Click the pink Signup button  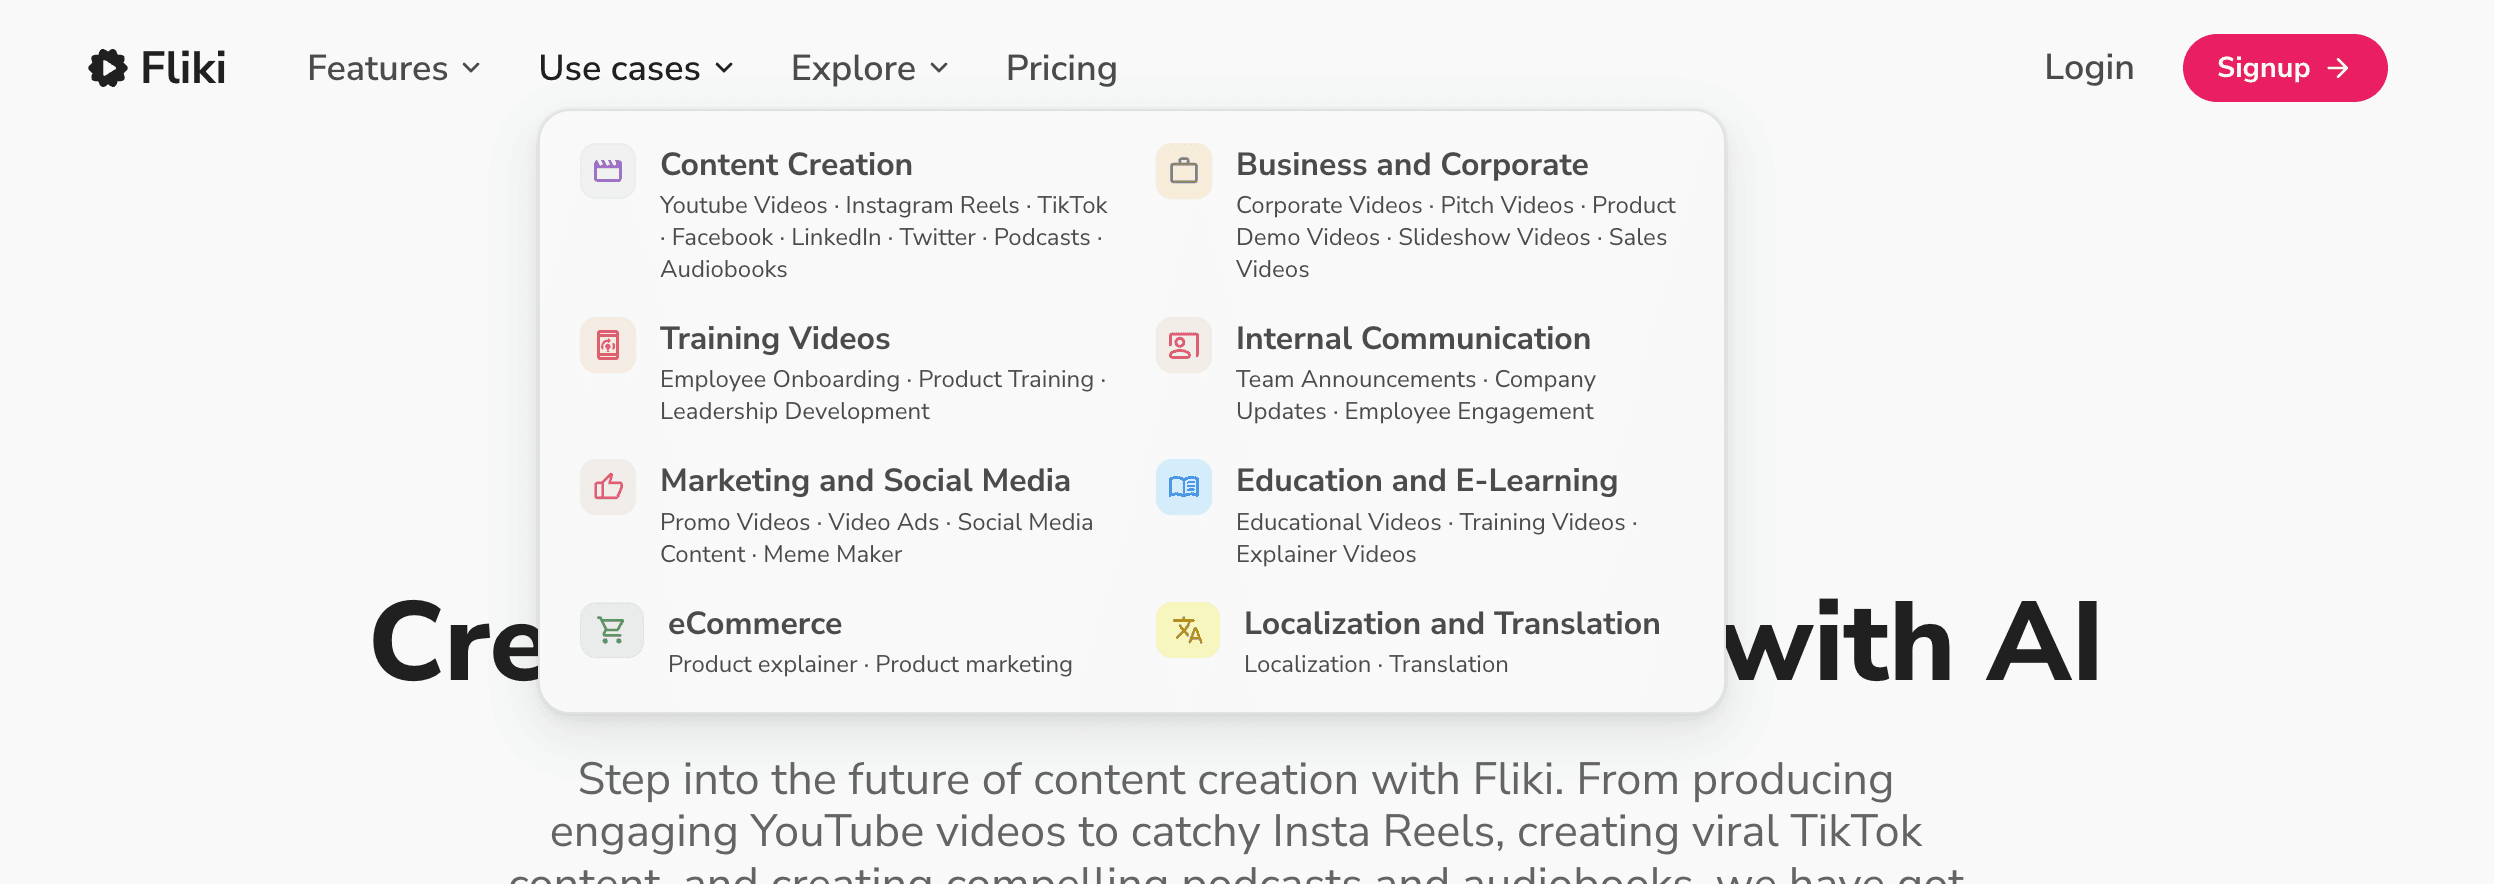click(x=2285, y=68)
